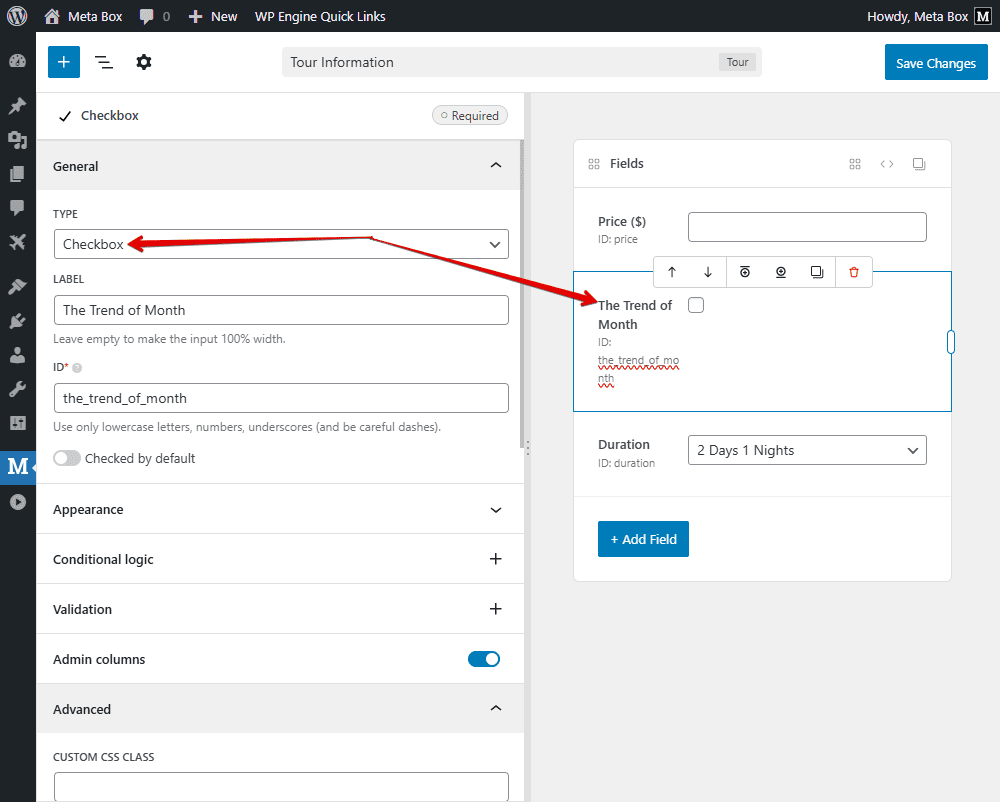The width and height of the screenshot is (1000, 802).
Task: Duplicate field using copy icon in toolbar
Action: [x=817, y=272]
